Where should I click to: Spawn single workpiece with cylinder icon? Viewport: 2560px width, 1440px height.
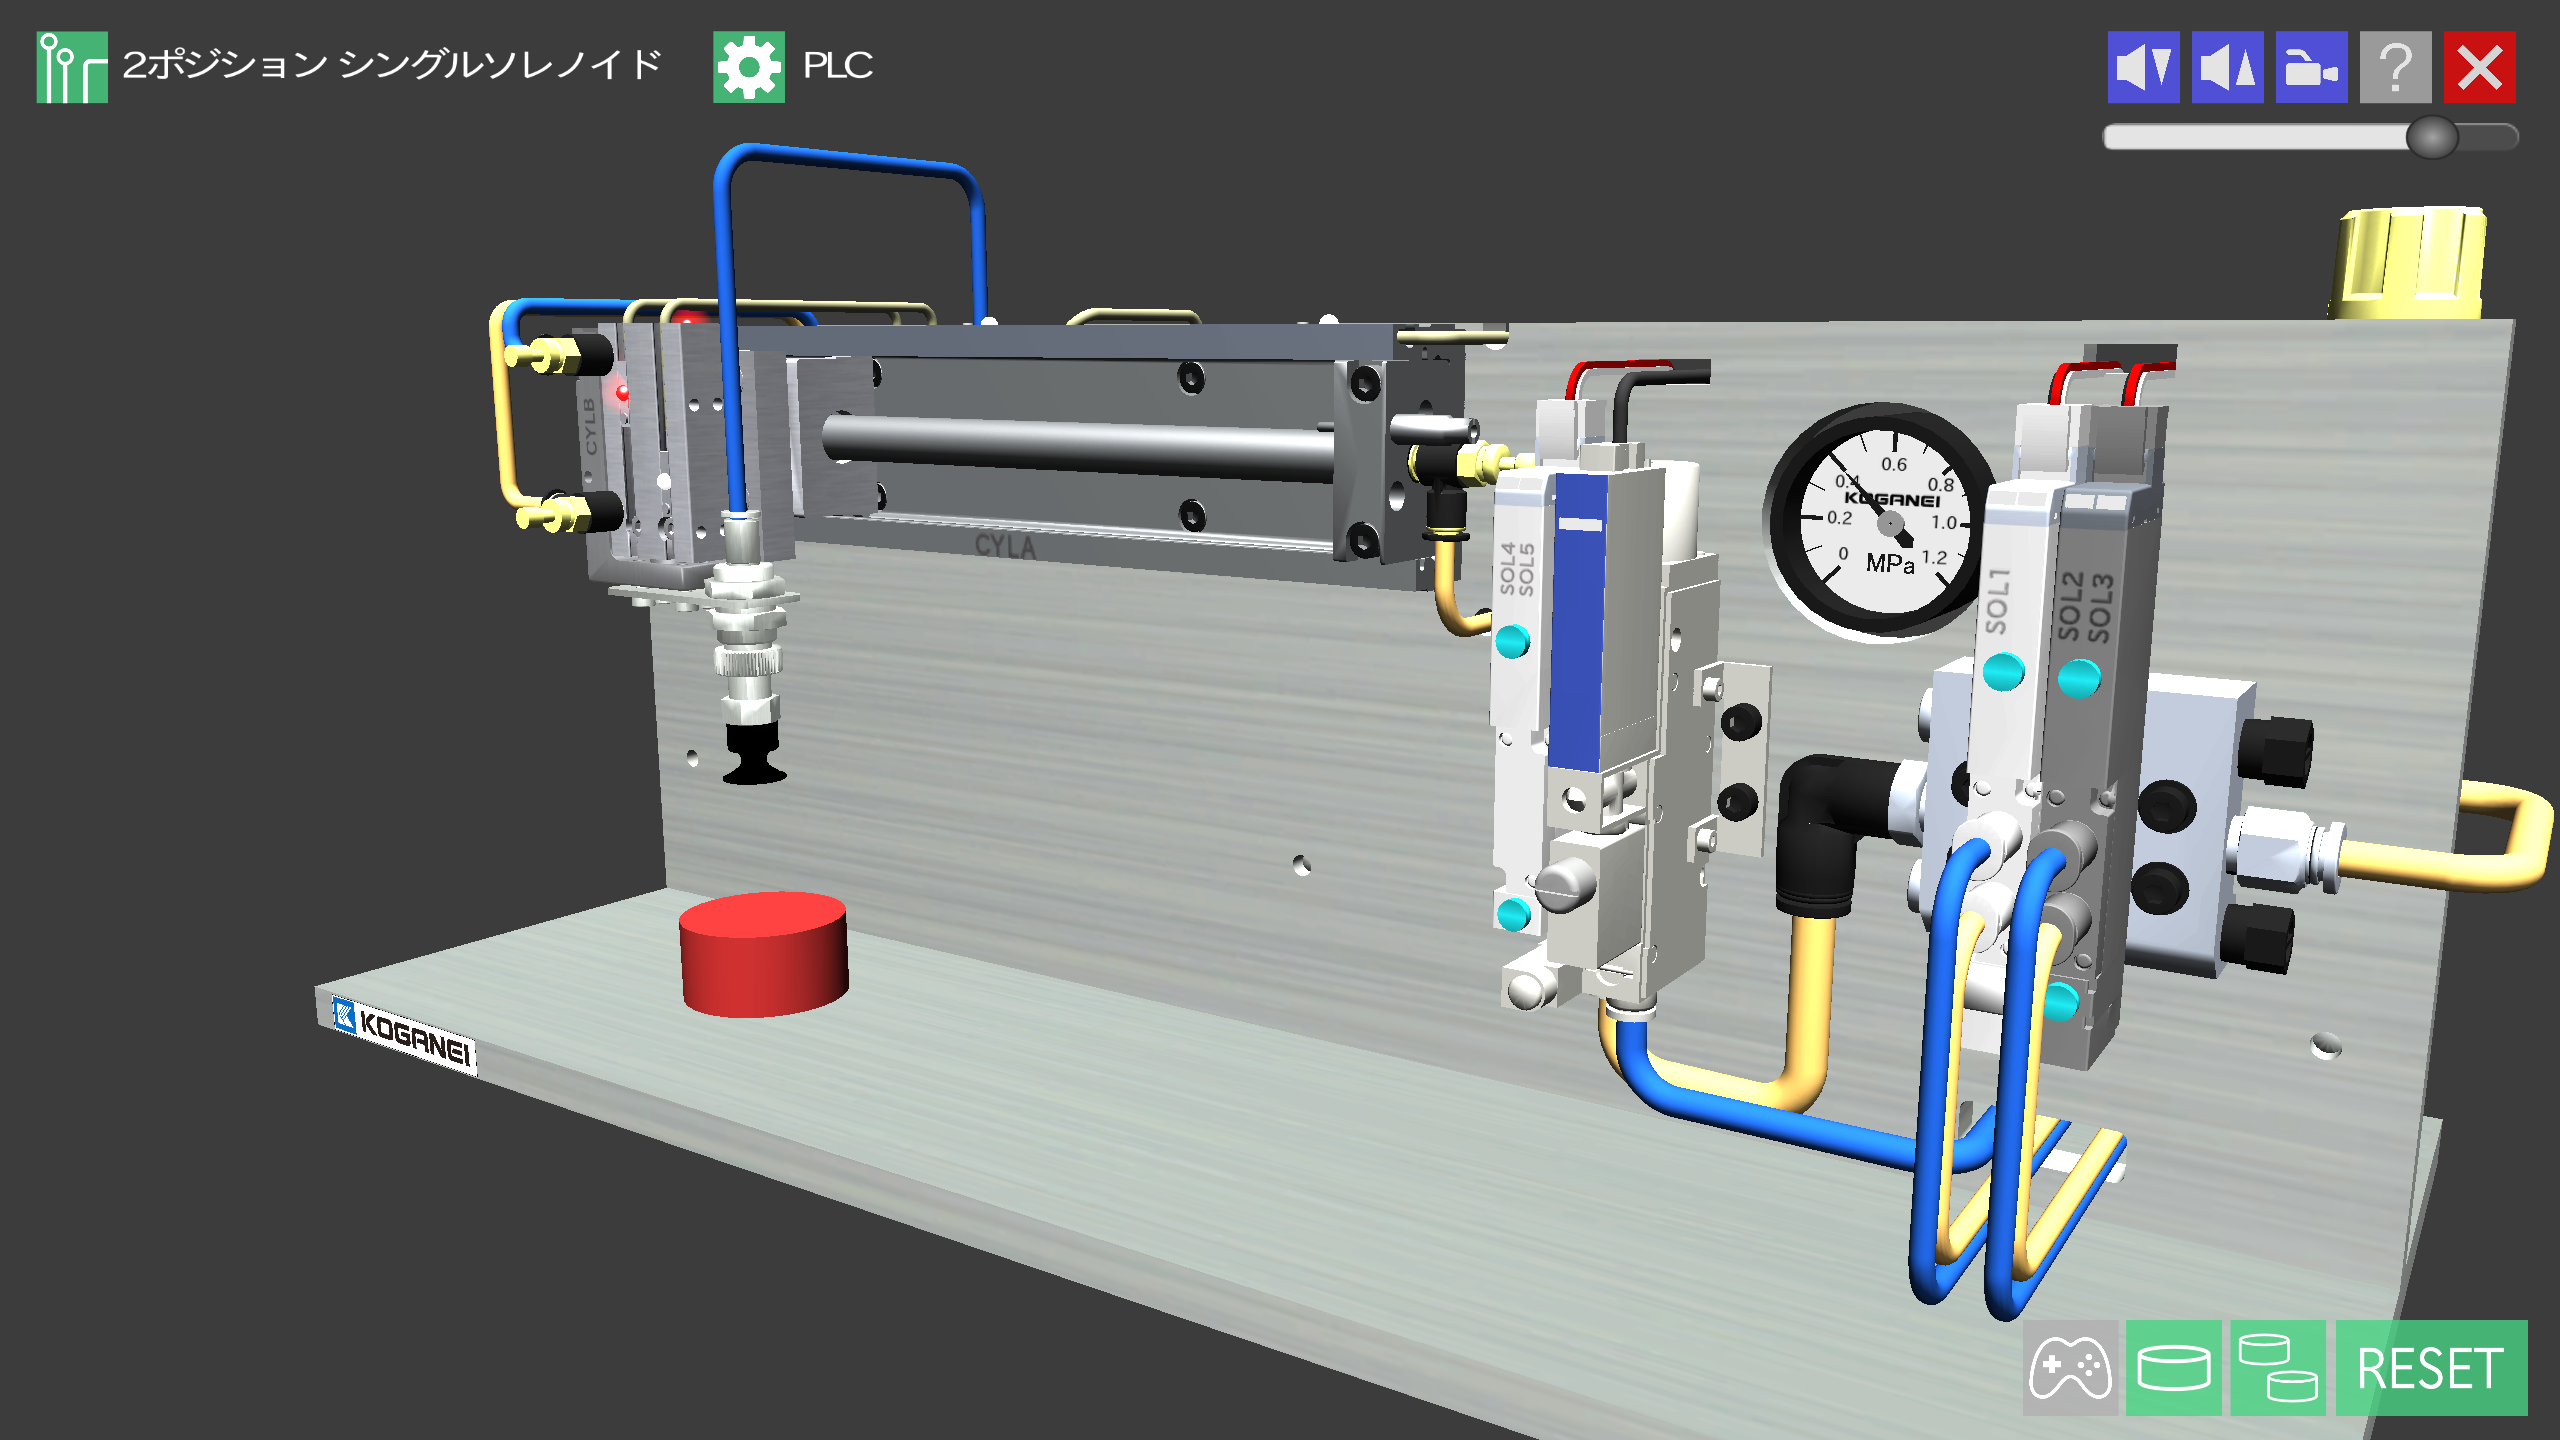pyautogui.click(x=2173, y=1367)
